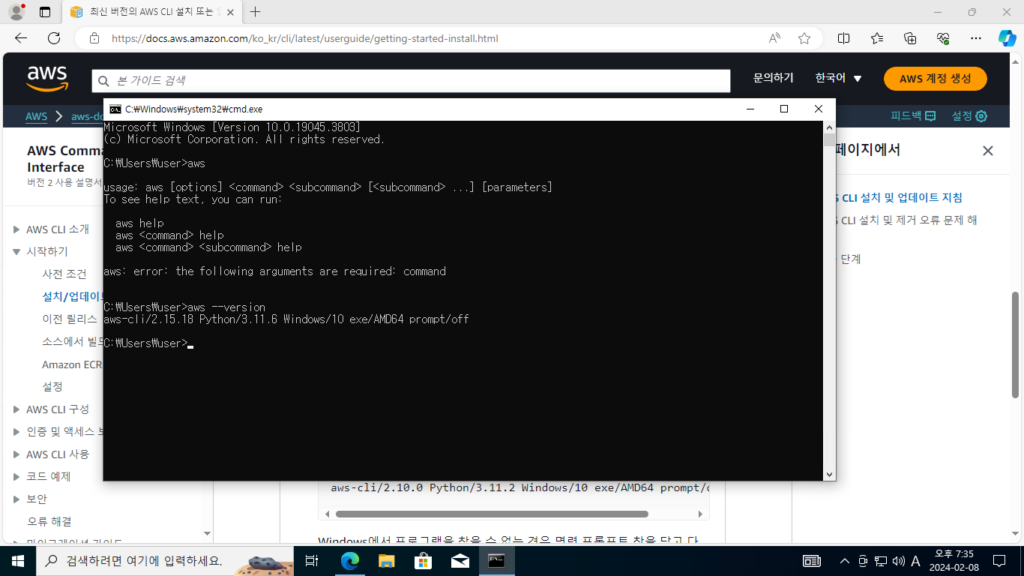Open Edge Settings and more menu
Screen dimensions: 1024x576
click(976, 39)
